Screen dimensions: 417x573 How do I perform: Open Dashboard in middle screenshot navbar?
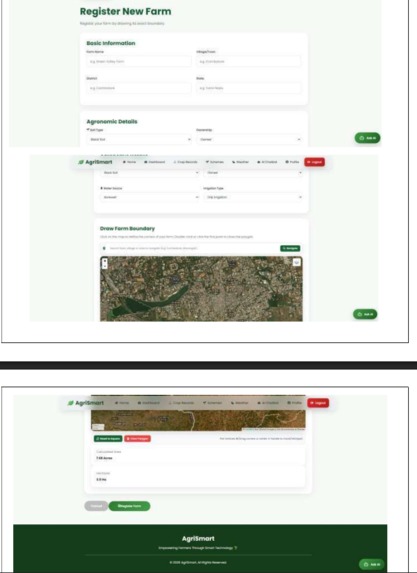(x=155, y=162)
